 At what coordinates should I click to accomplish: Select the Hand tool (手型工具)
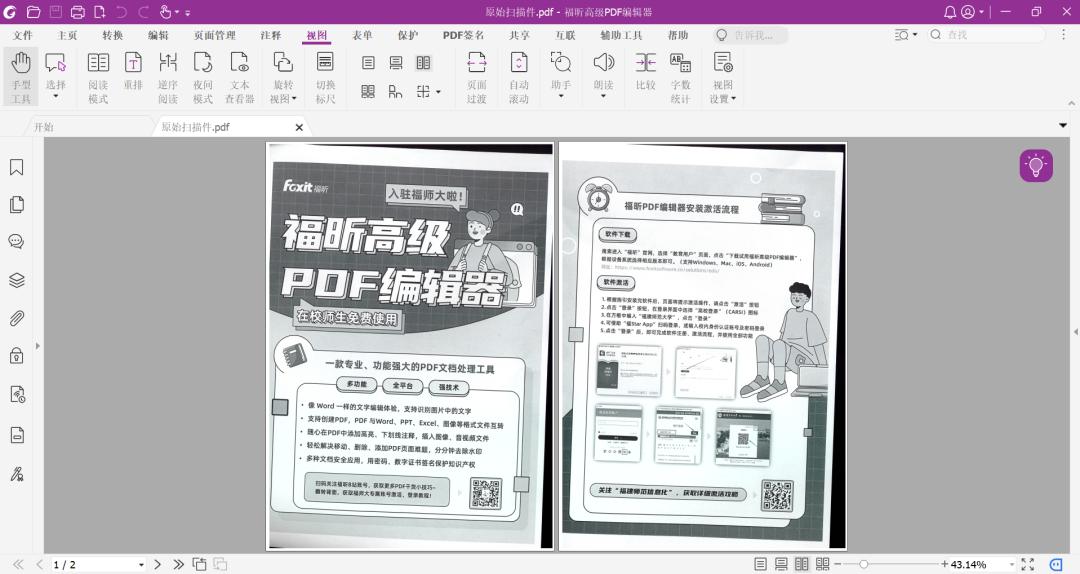coord(21,76)
